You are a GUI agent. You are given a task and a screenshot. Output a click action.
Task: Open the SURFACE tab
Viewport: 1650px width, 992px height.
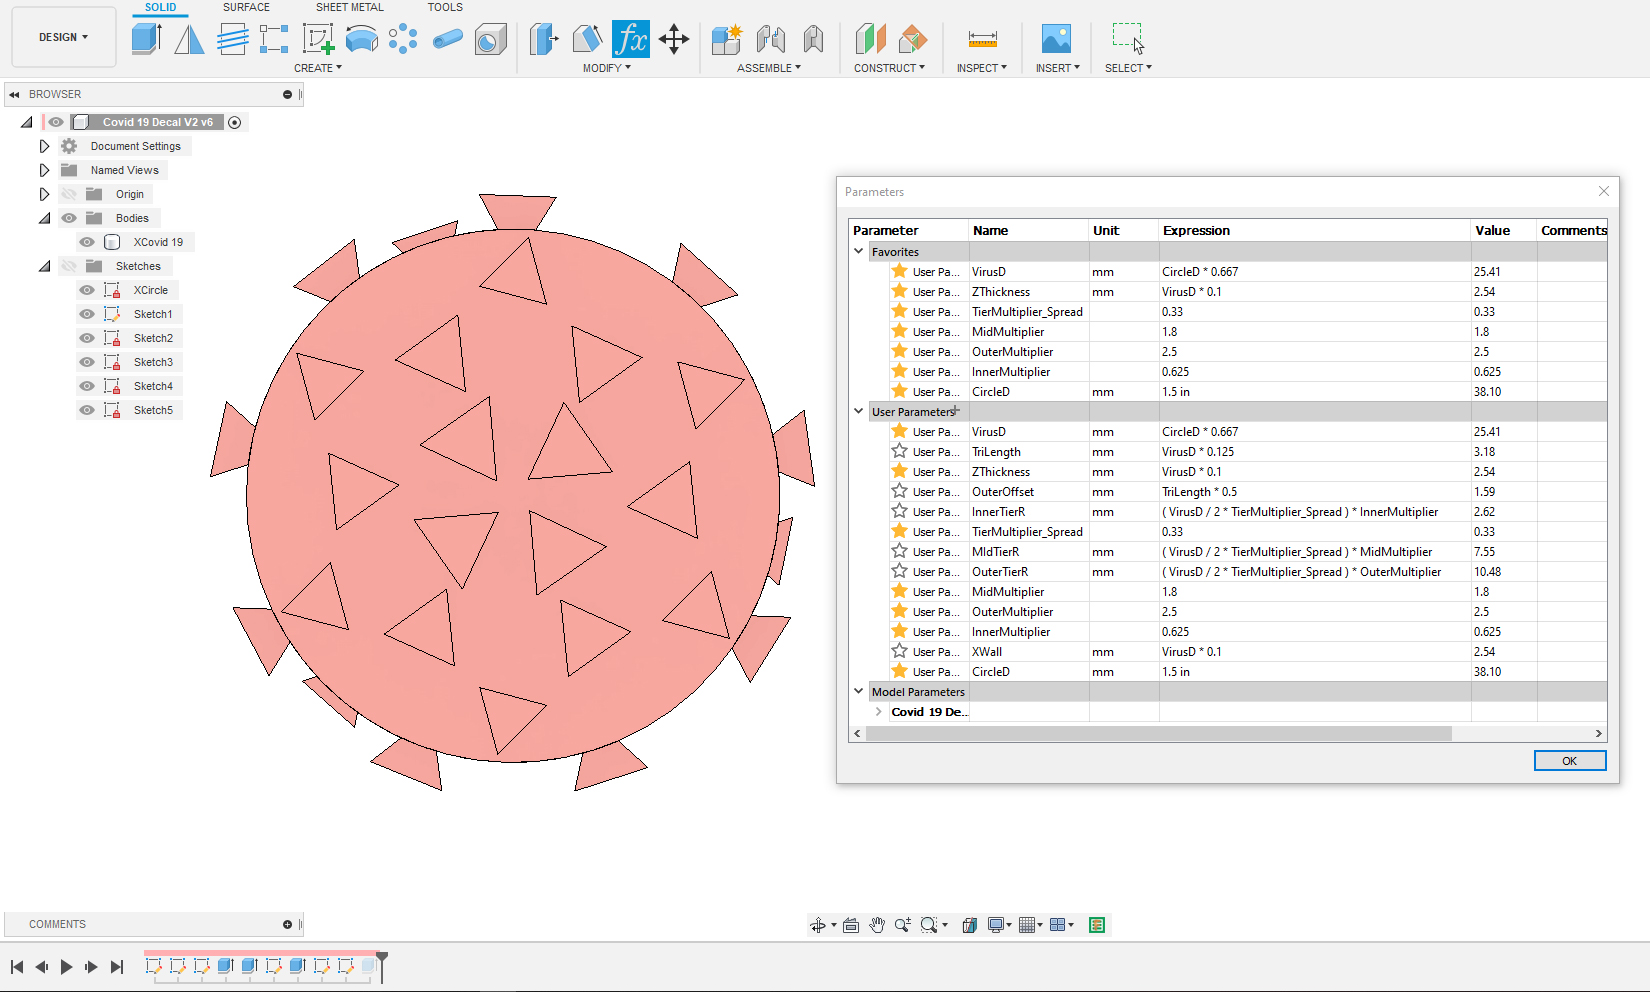click(246, 7)
